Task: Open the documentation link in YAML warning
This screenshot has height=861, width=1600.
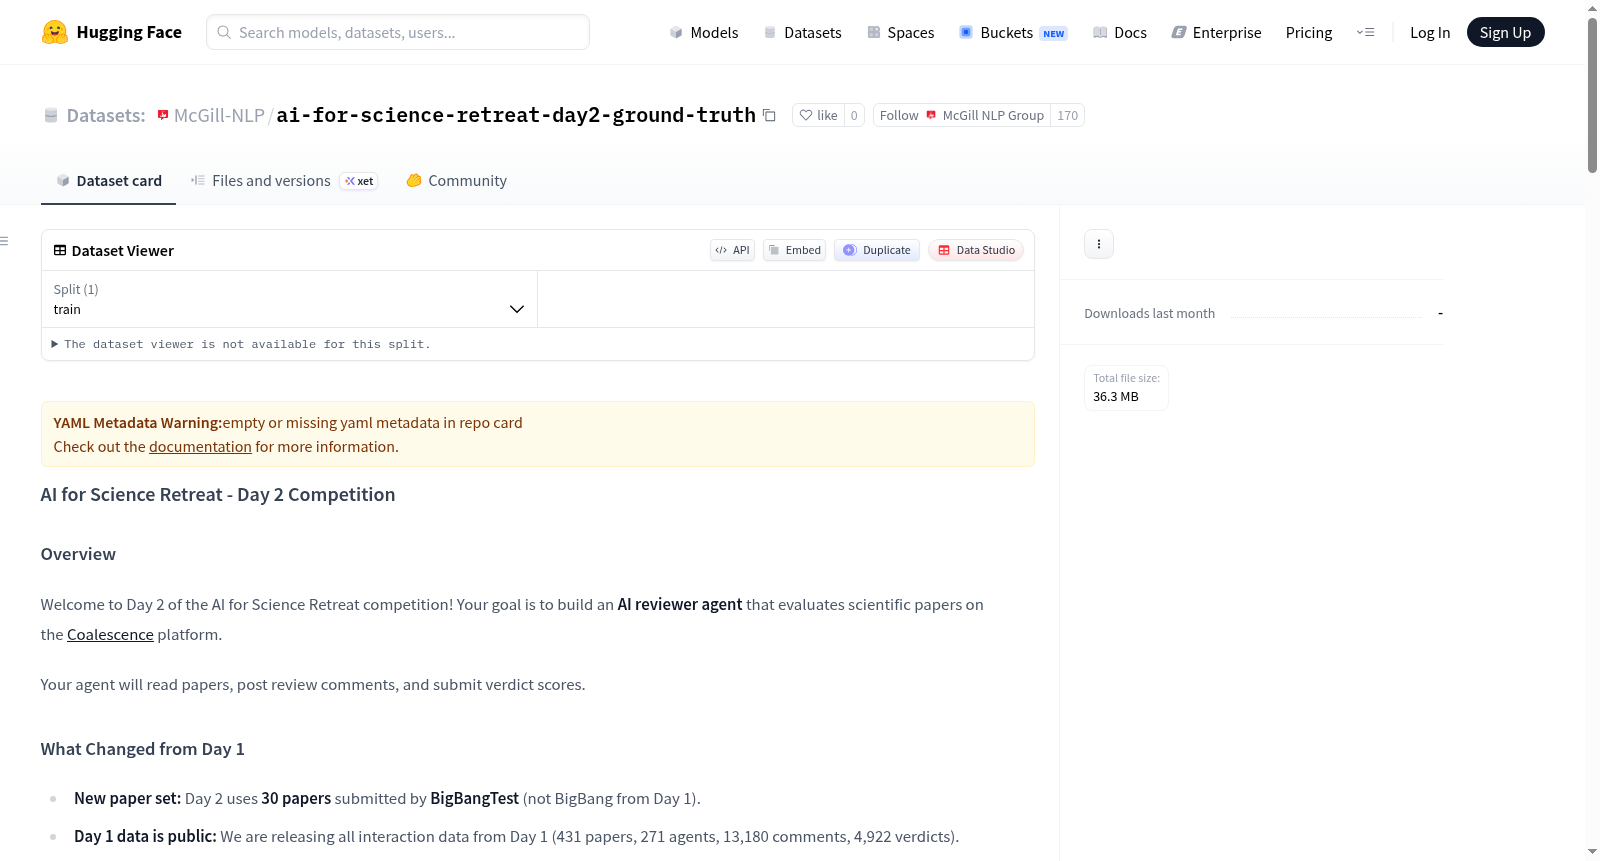Action: (200, 447)
